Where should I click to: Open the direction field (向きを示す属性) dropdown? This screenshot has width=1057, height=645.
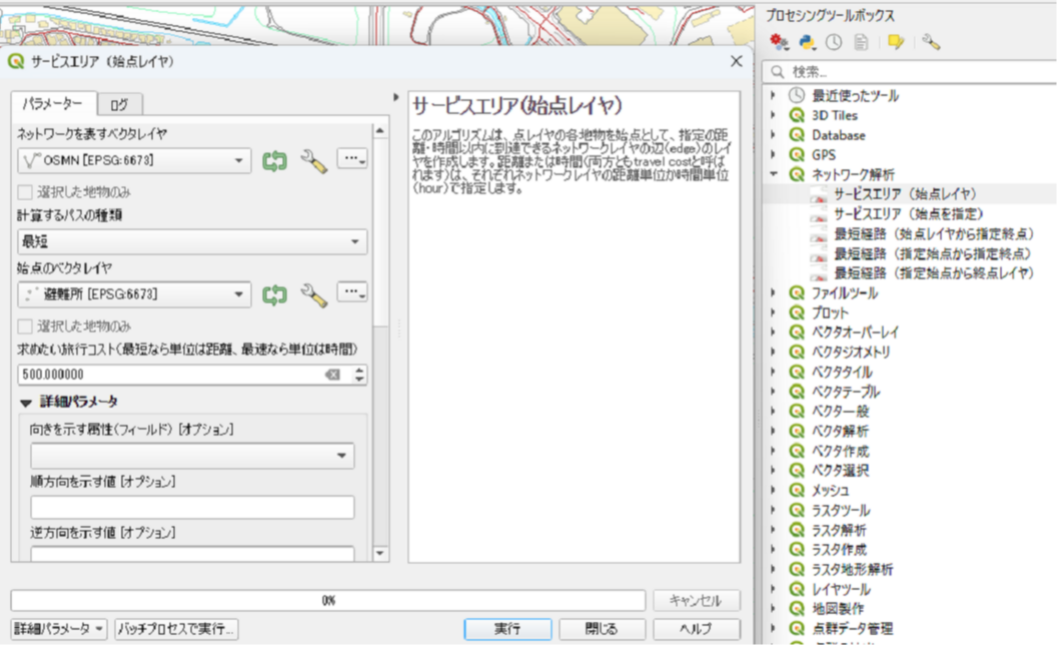pyautogui.click(x=192, y=456)
